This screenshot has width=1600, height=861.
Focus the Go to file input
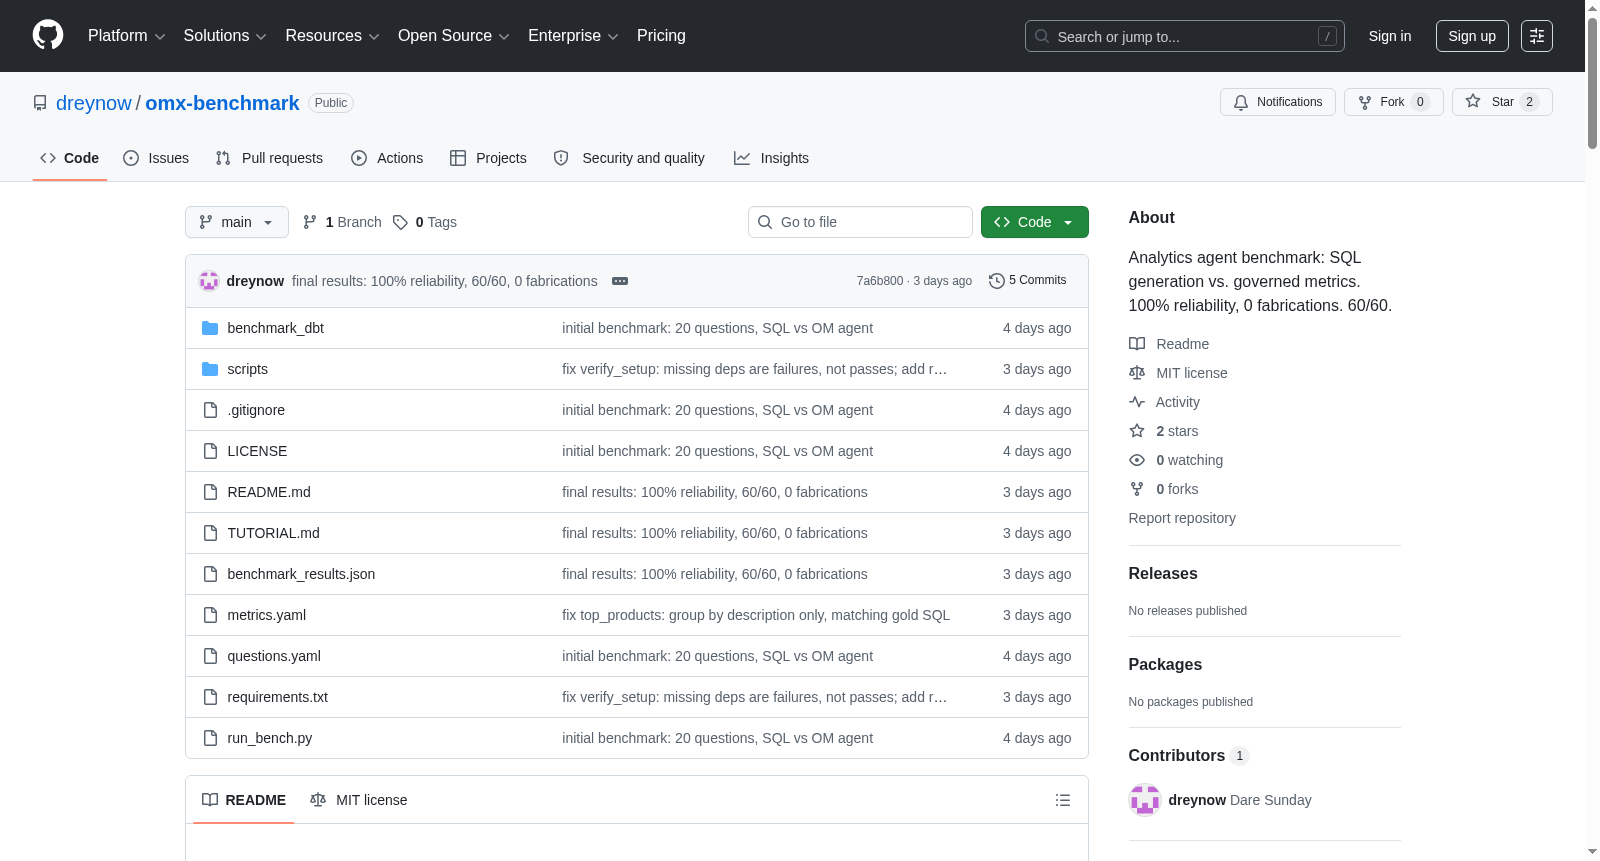(860, 222)
